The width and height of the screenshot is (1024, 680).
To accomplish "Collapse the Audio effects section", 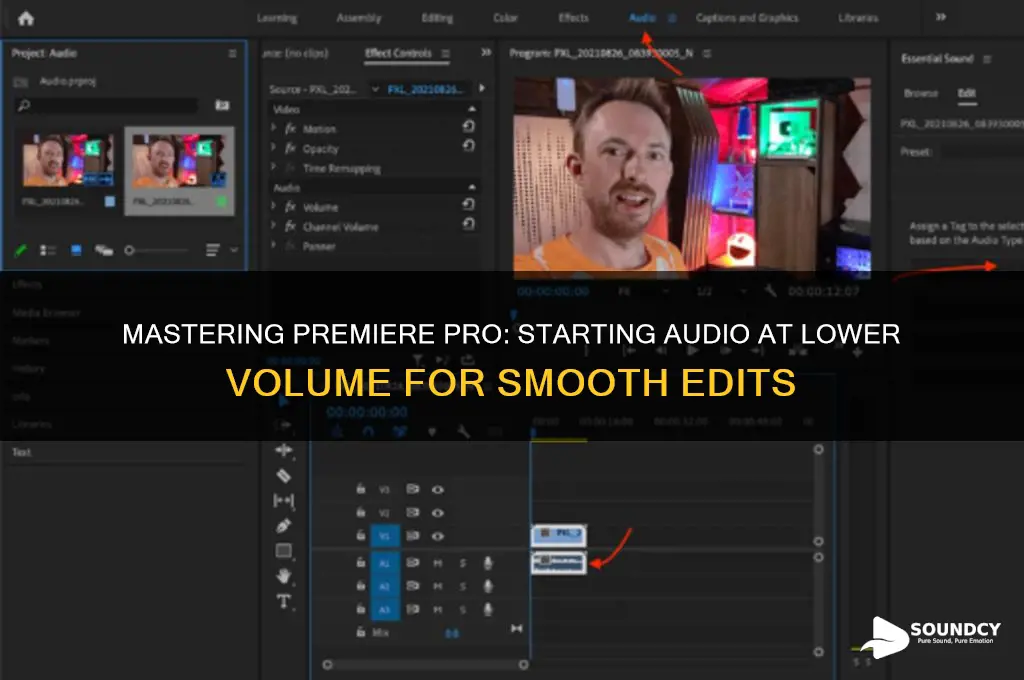I will coord(472,187).
